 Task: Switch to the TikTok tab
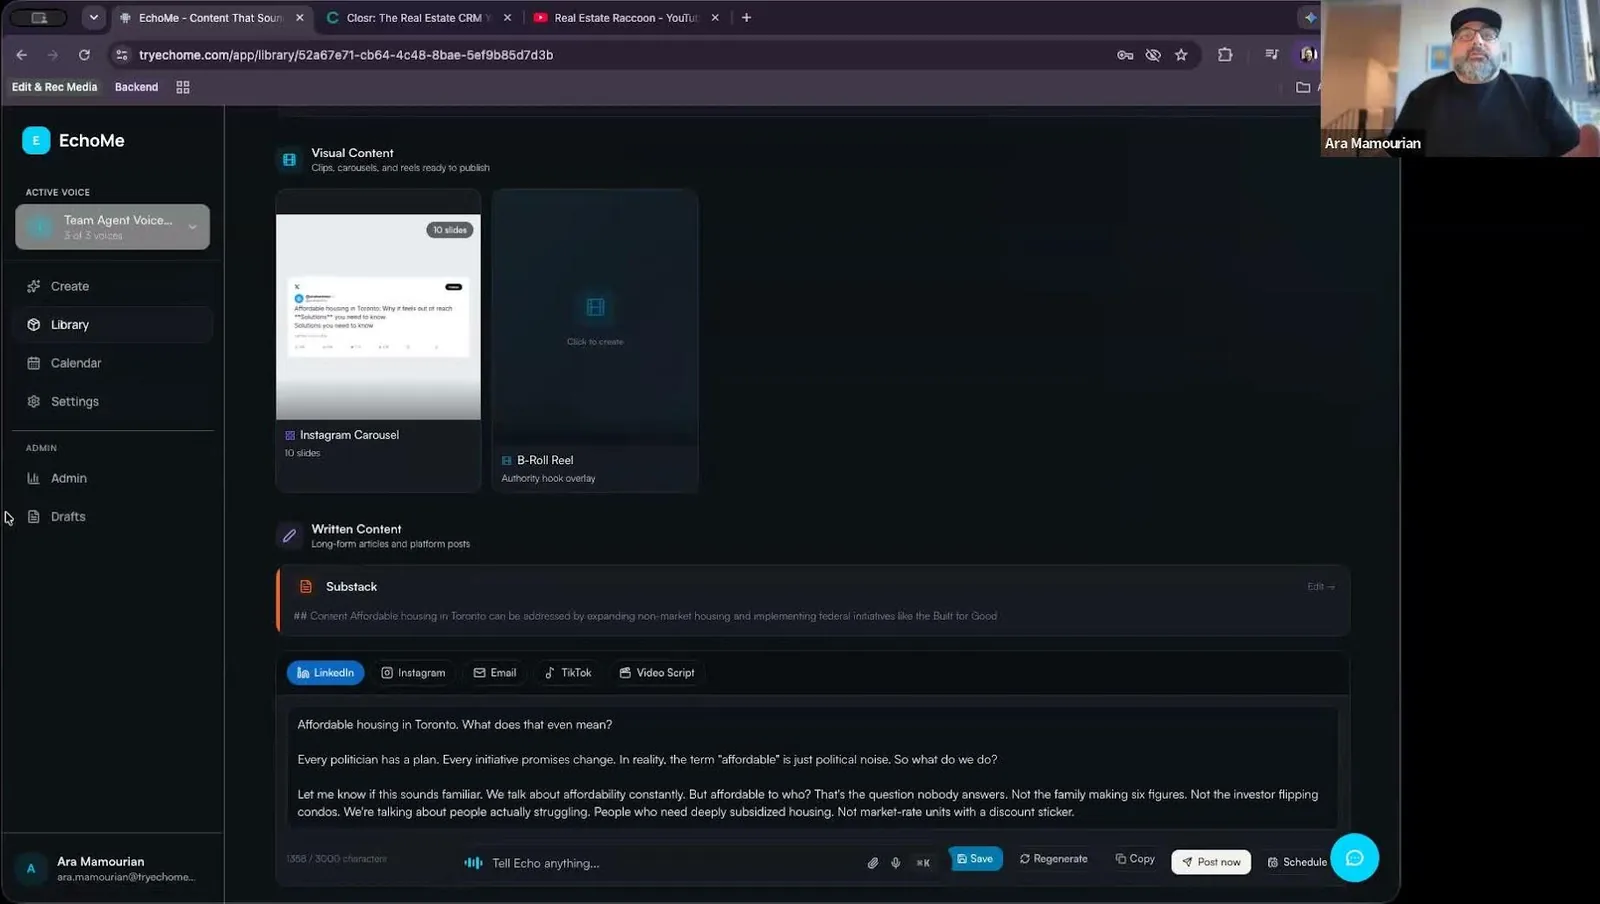click(x=567, y=673)
